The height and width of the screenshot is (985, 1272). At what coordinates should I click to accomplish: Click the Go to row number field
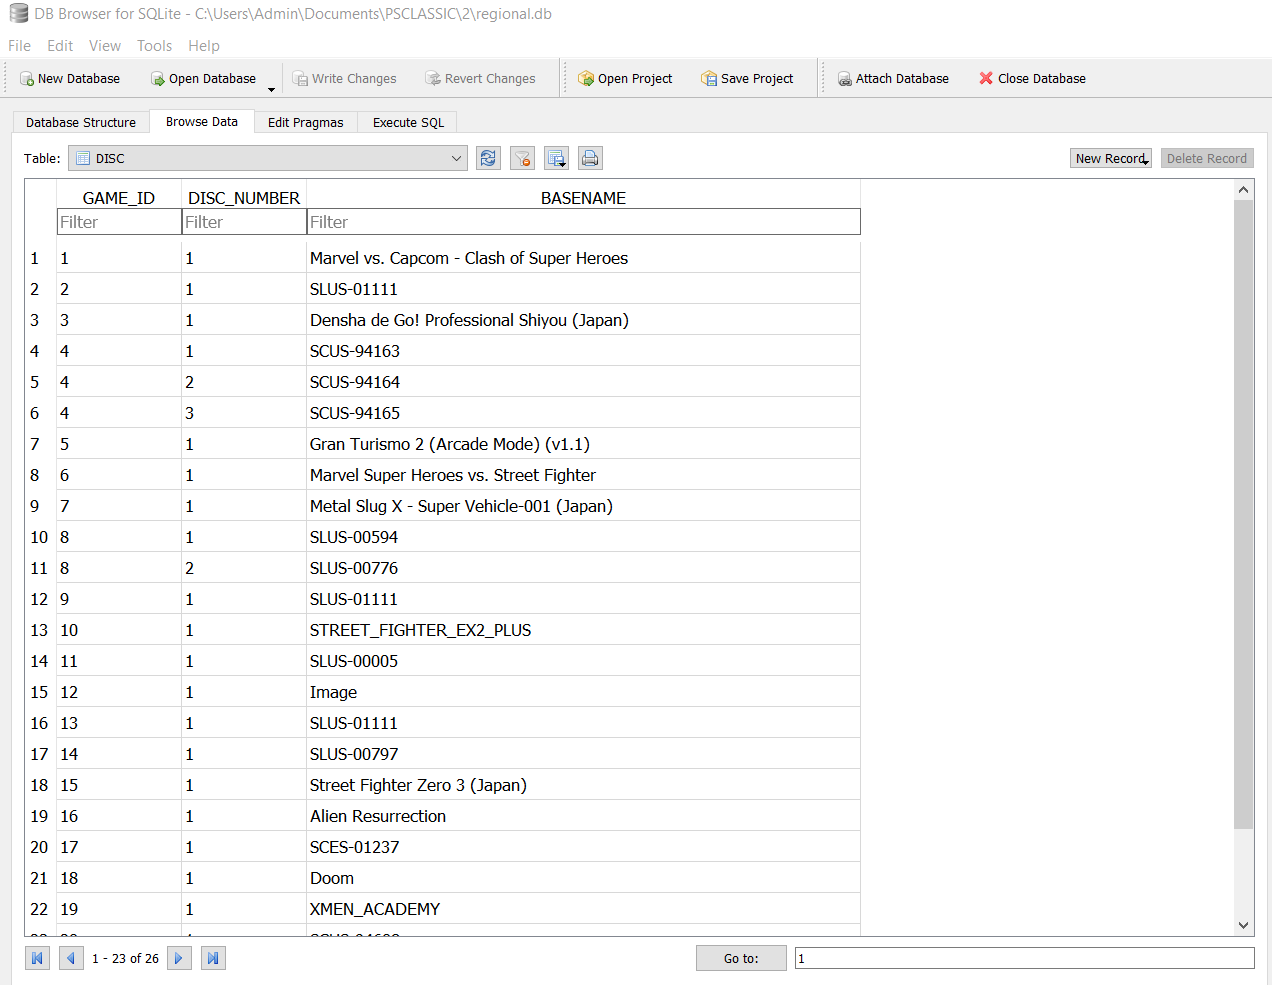click(1024, 958)
